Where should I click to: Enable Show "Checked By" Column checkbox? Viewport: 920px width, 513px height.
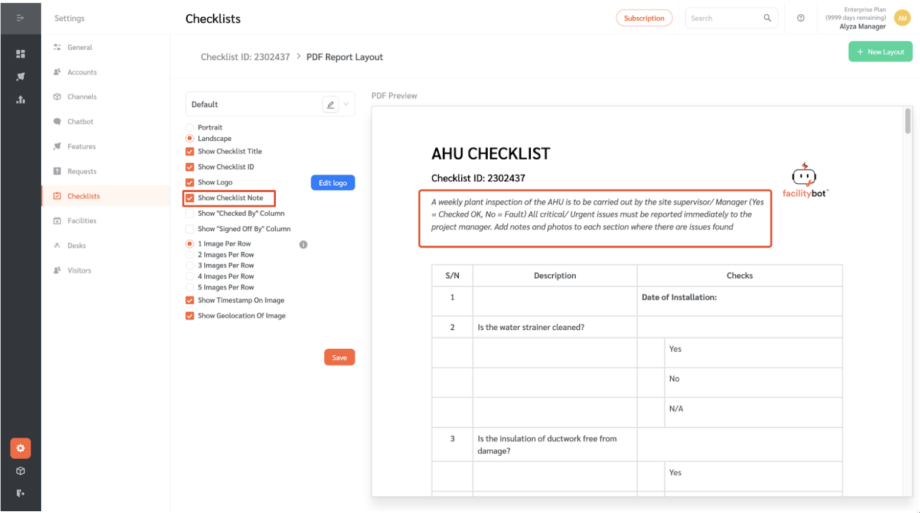pos(190,213)
